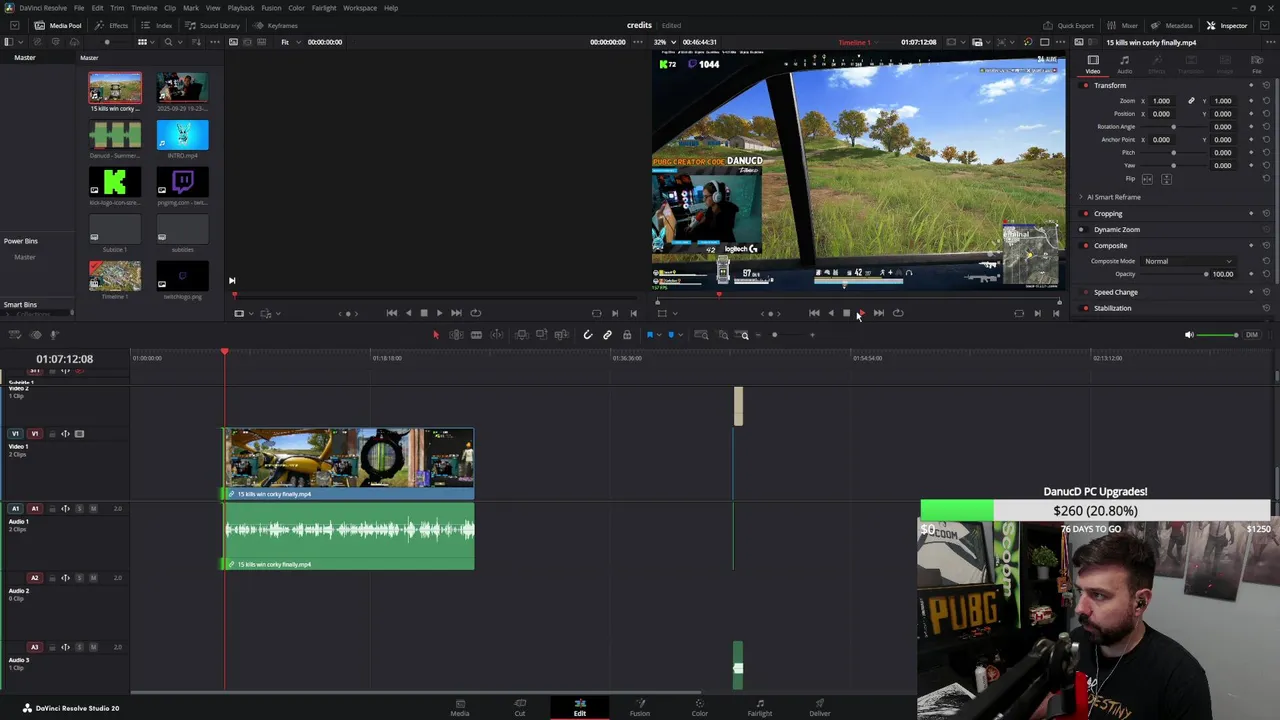
Task: Open the Workspace menu
Action: [360, 8]
